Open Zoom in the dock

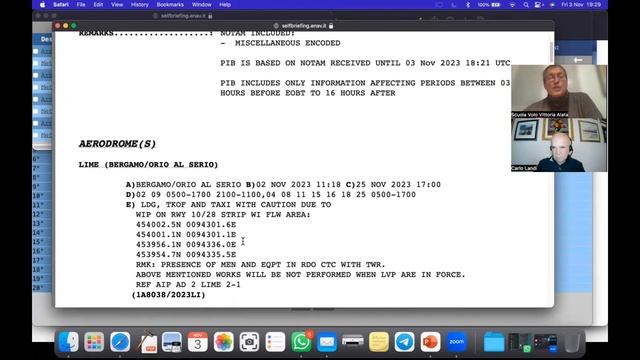point(456,342)
